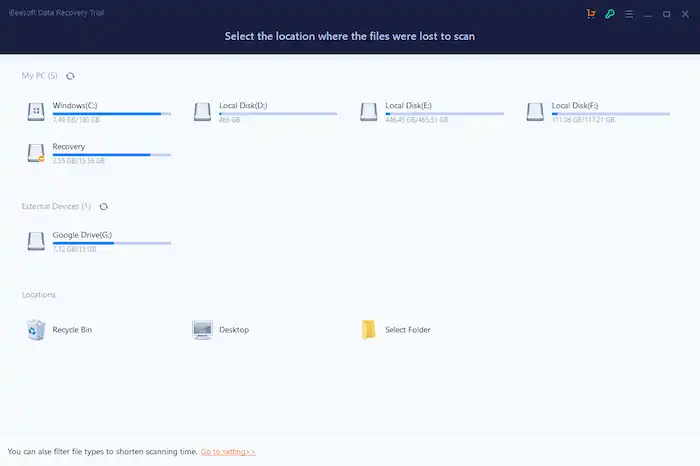The width and height of the screenshot is (700, 466).
Task: Pick the Local Disk(F:) drive icon
Action: (x=535, y=111)
